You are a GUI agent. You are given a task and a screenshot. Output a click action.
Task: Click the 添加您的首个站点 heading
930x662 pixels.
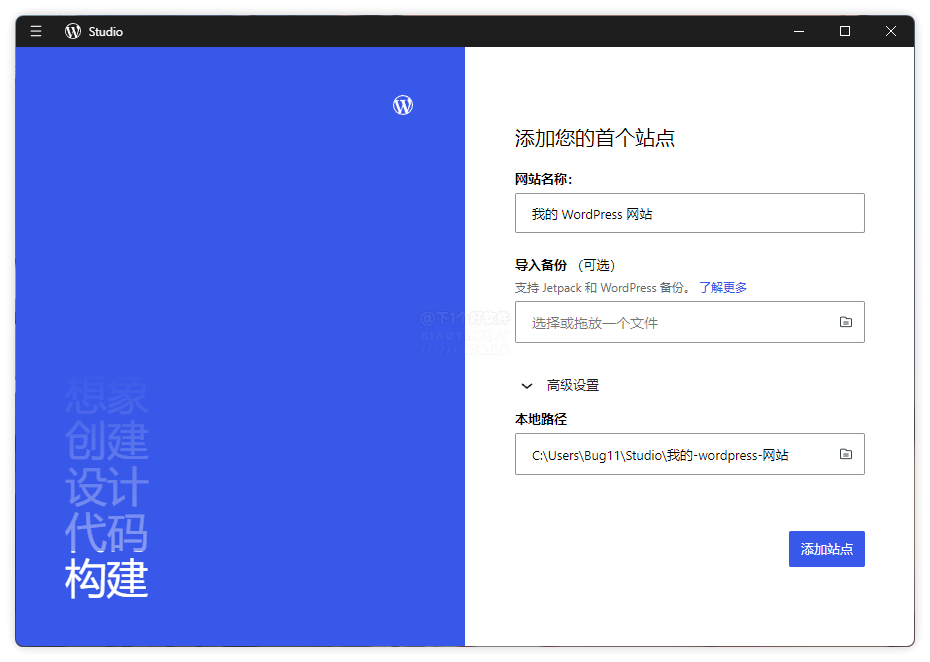tap(595, 138)
